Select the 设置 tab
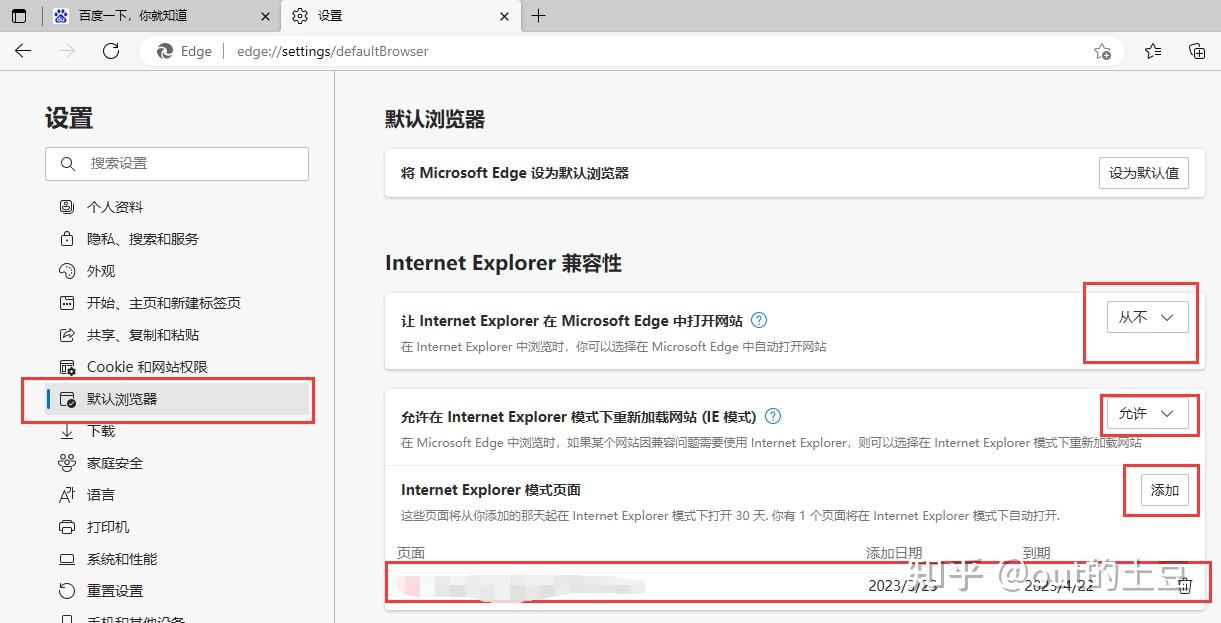Image resolution: width=1221 pixels, height=623 pixels. 400,15
